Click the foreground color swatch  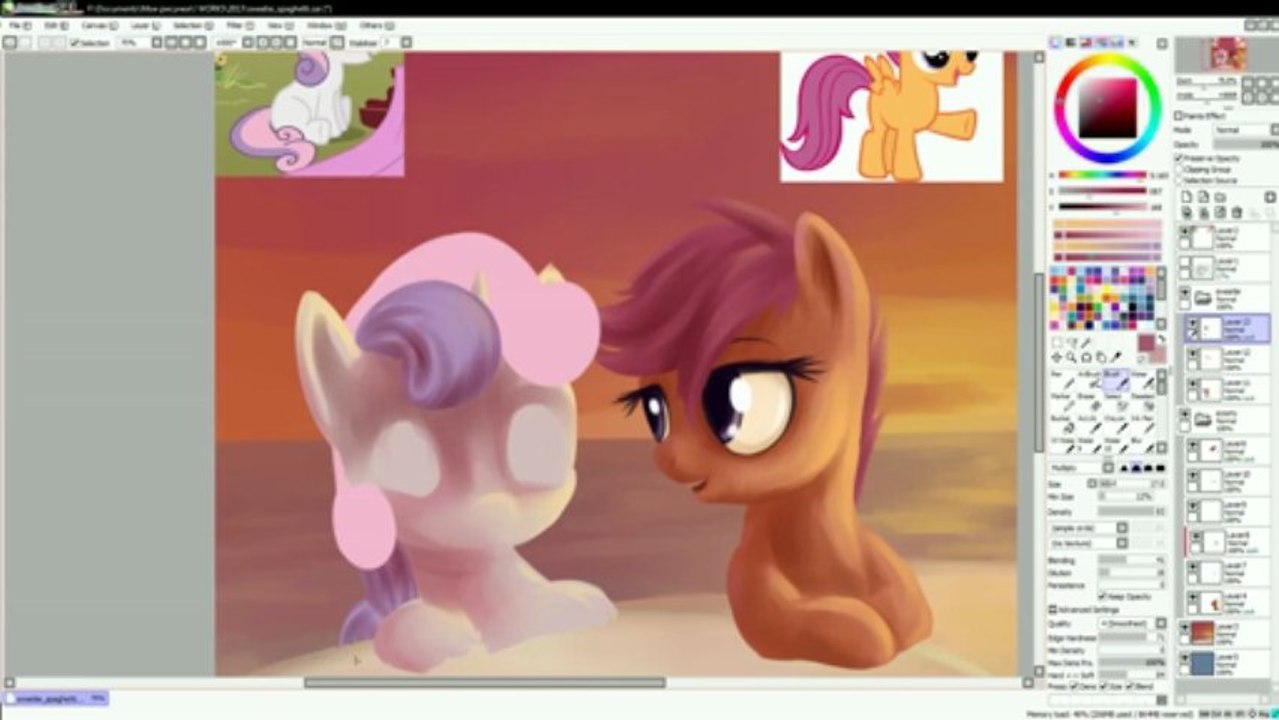click(x=1146, y=342)
